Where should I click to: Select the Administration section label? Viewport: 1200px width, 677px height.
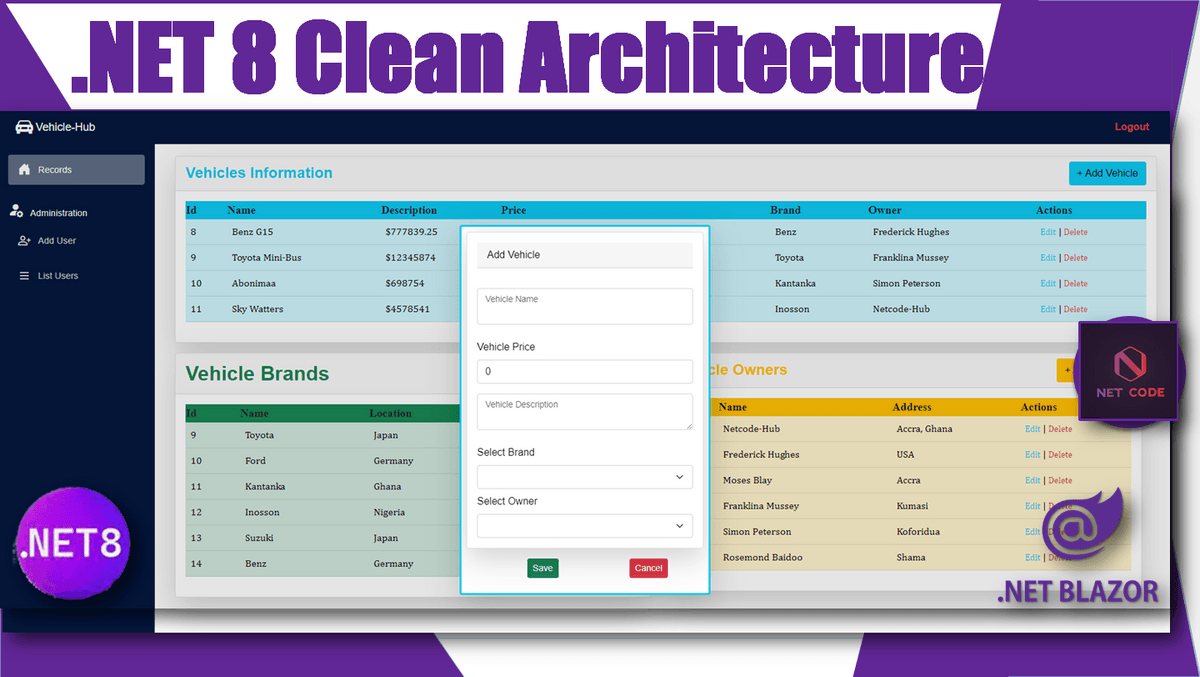point(58,213)
